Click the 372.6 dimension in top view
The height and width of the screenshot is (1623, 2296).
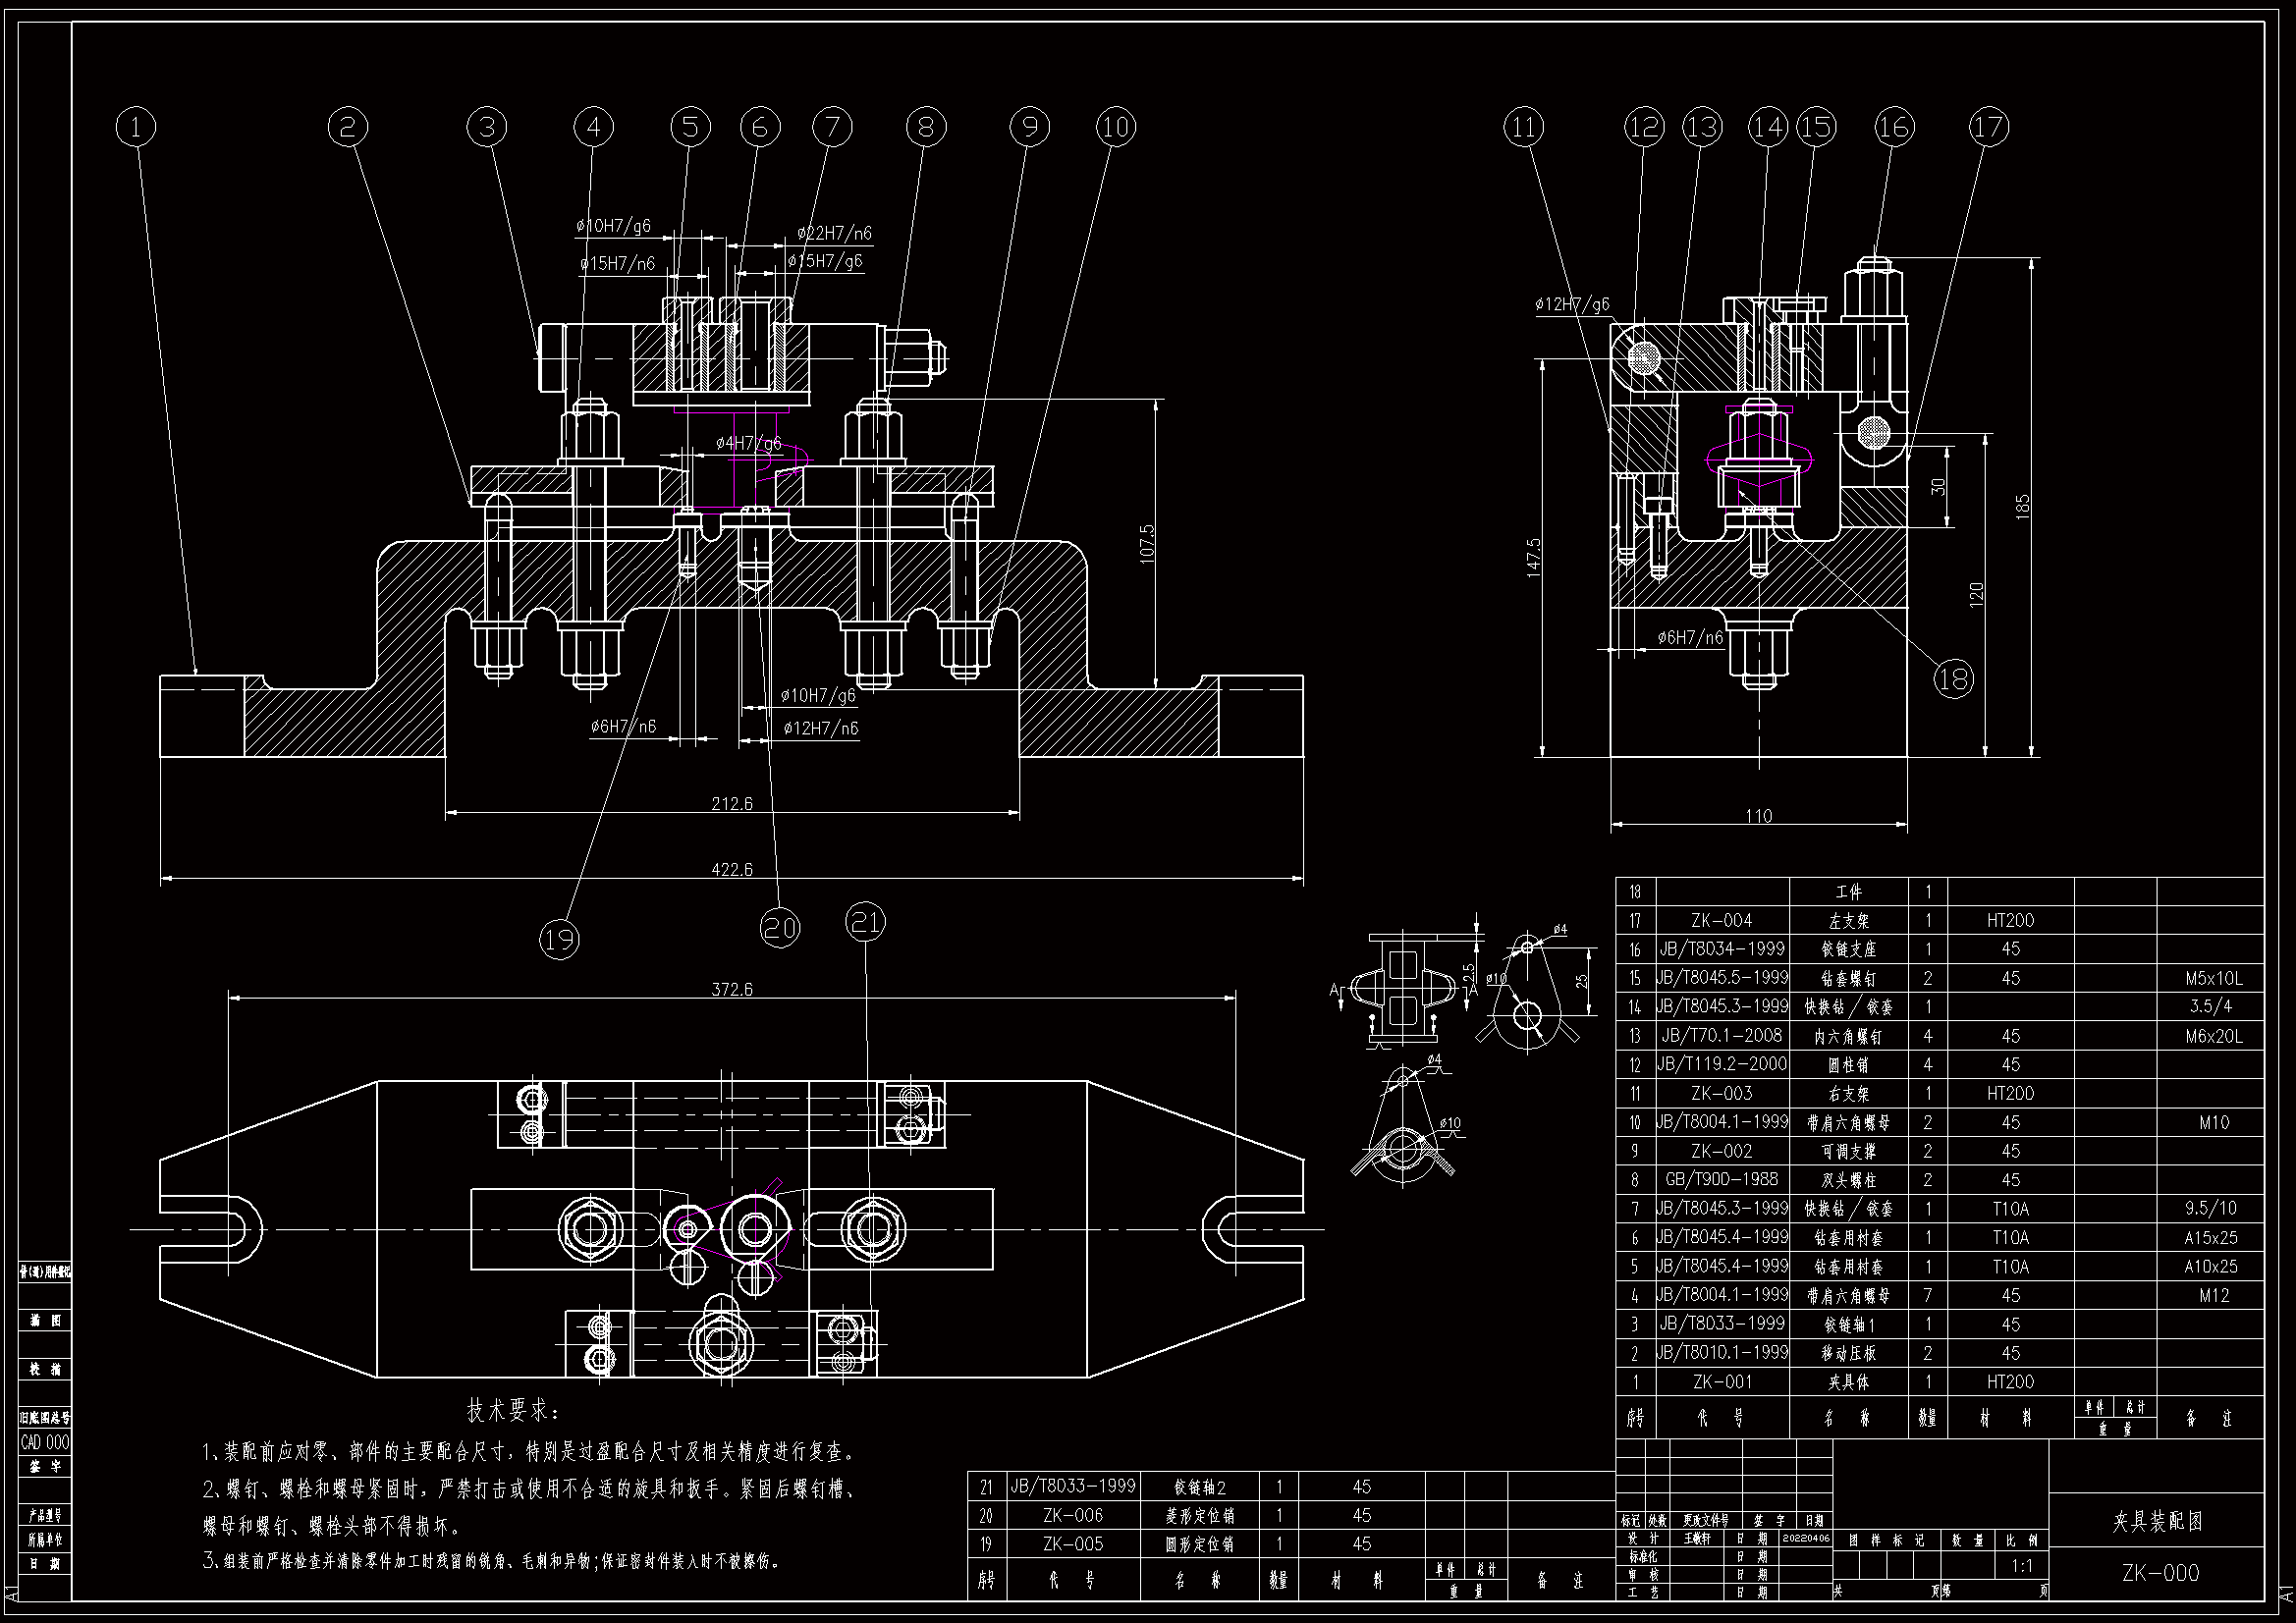point(731,989)
